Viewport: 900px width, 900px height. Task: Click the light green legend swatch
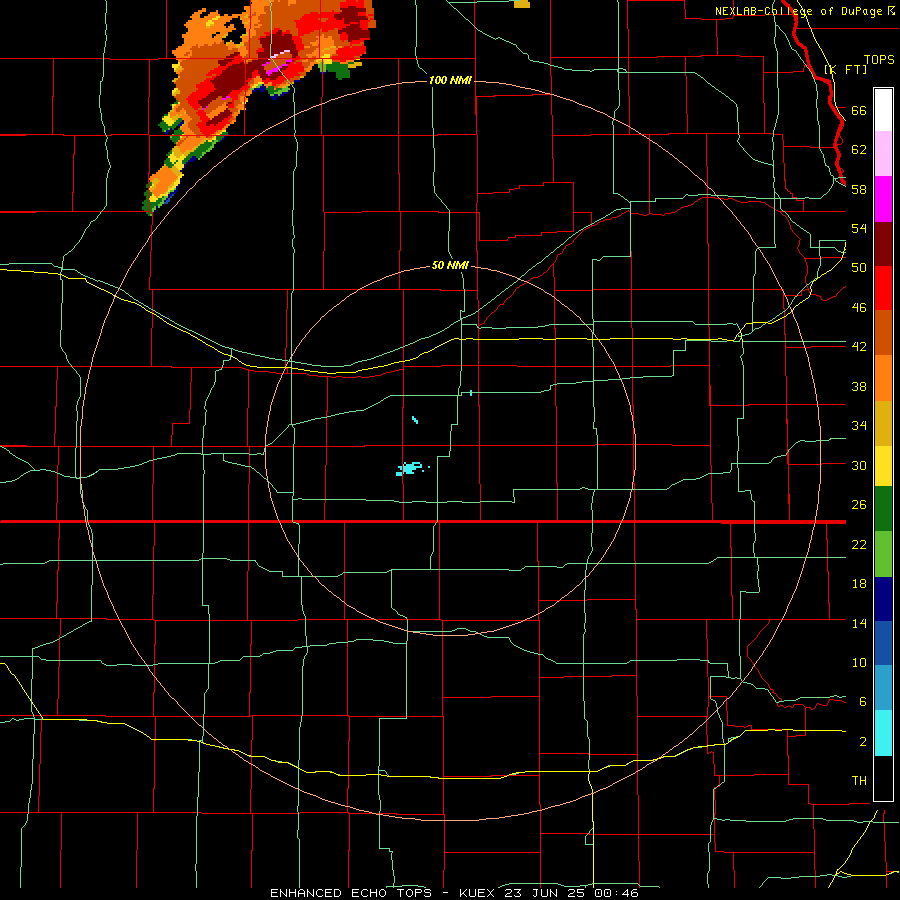click(x=883, y=554)
